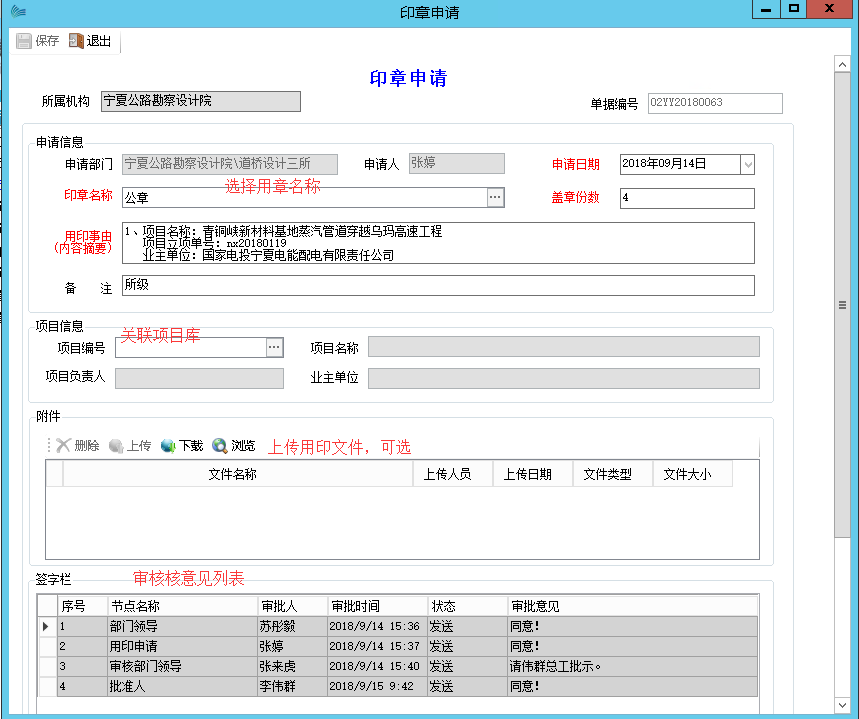Click the vertical scrollbar up arrow

(x=842, y=64)
